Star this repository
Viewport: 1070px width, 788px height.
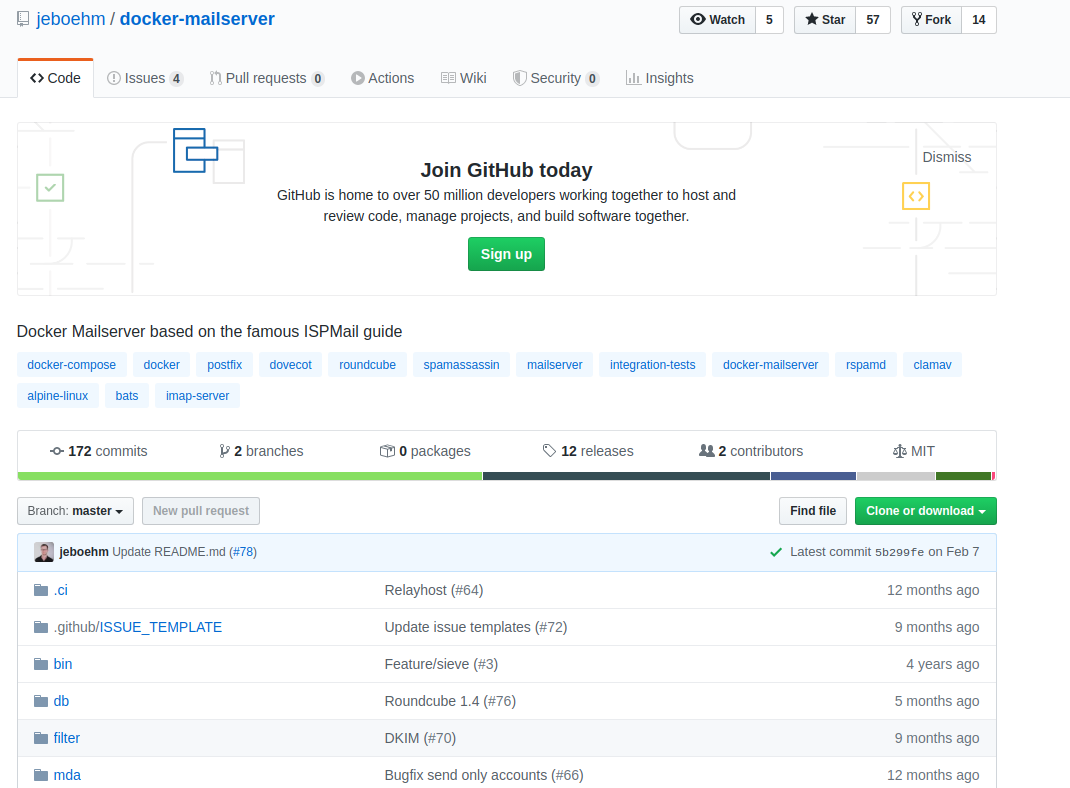pos(825,20)
